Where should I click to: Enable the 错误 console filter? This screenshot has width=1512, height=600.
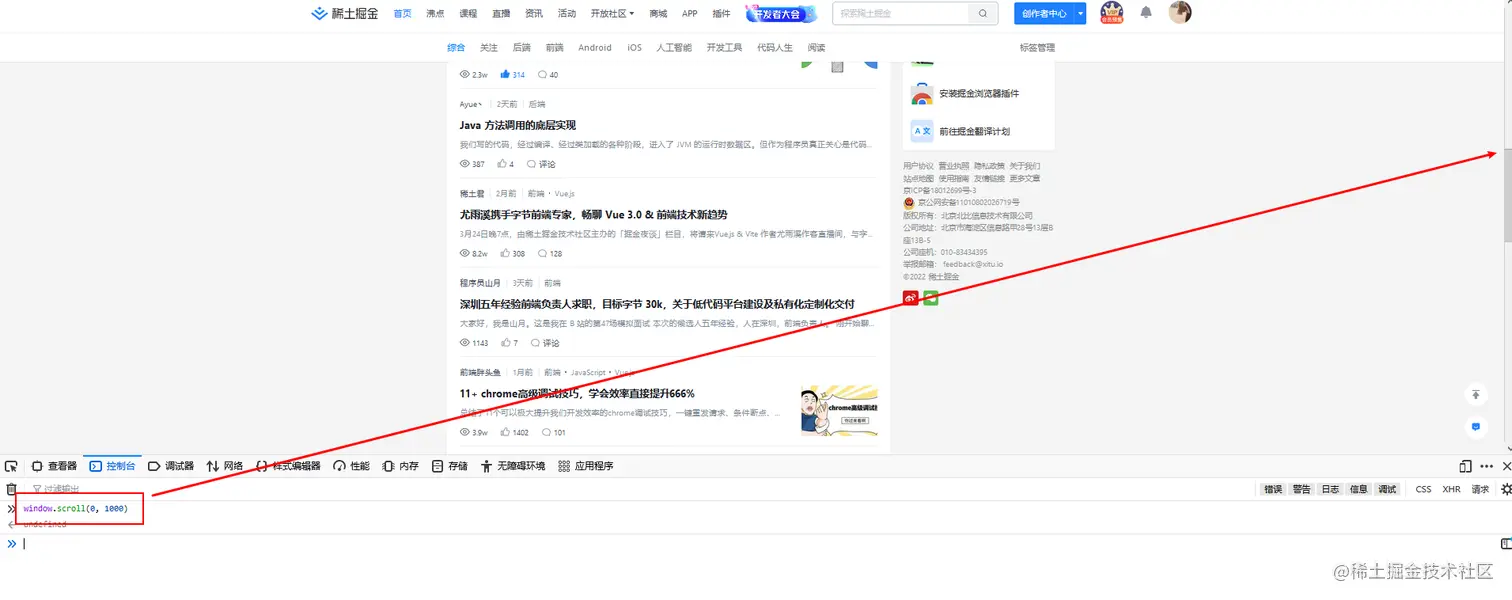[x=1271, y=489]
